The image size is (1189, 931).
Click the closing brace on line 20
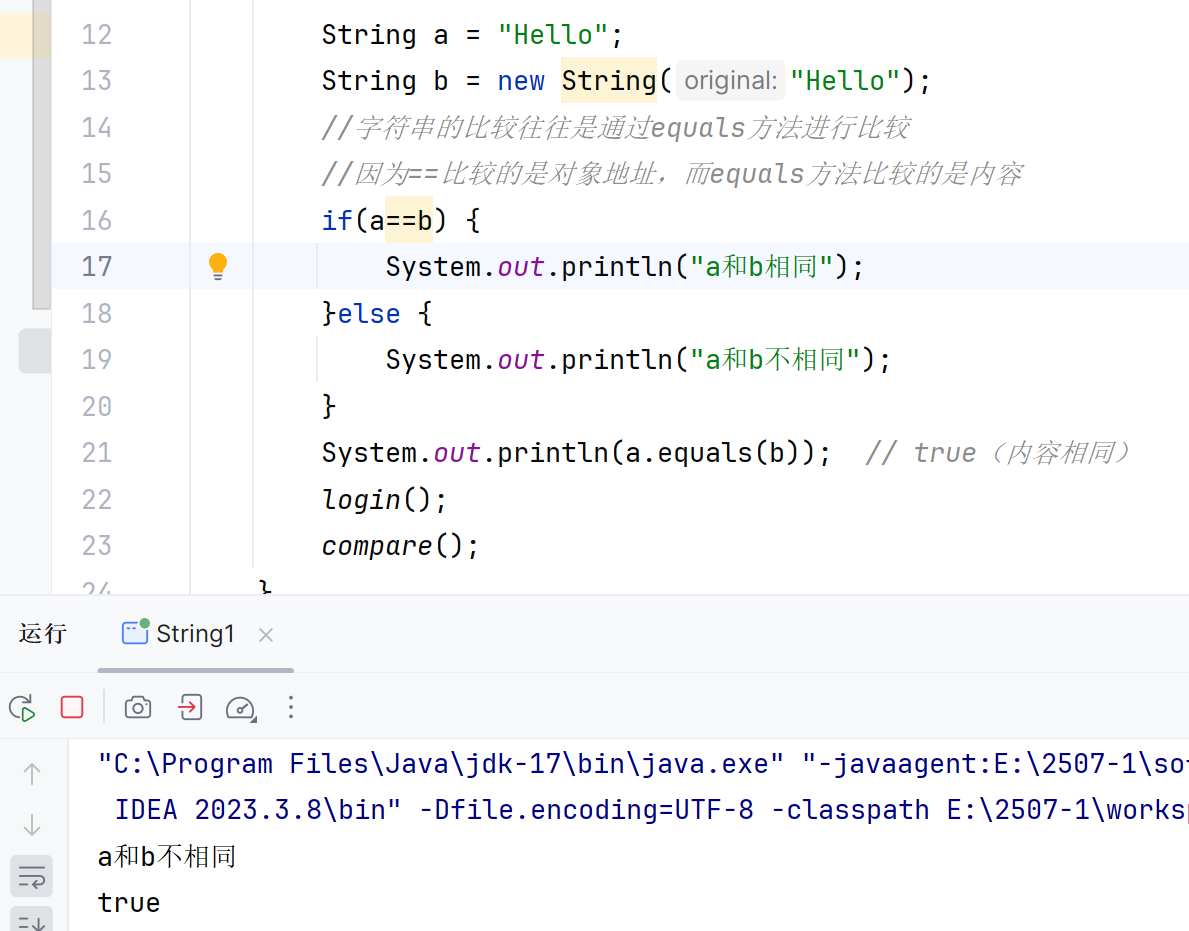coord(328,406)
